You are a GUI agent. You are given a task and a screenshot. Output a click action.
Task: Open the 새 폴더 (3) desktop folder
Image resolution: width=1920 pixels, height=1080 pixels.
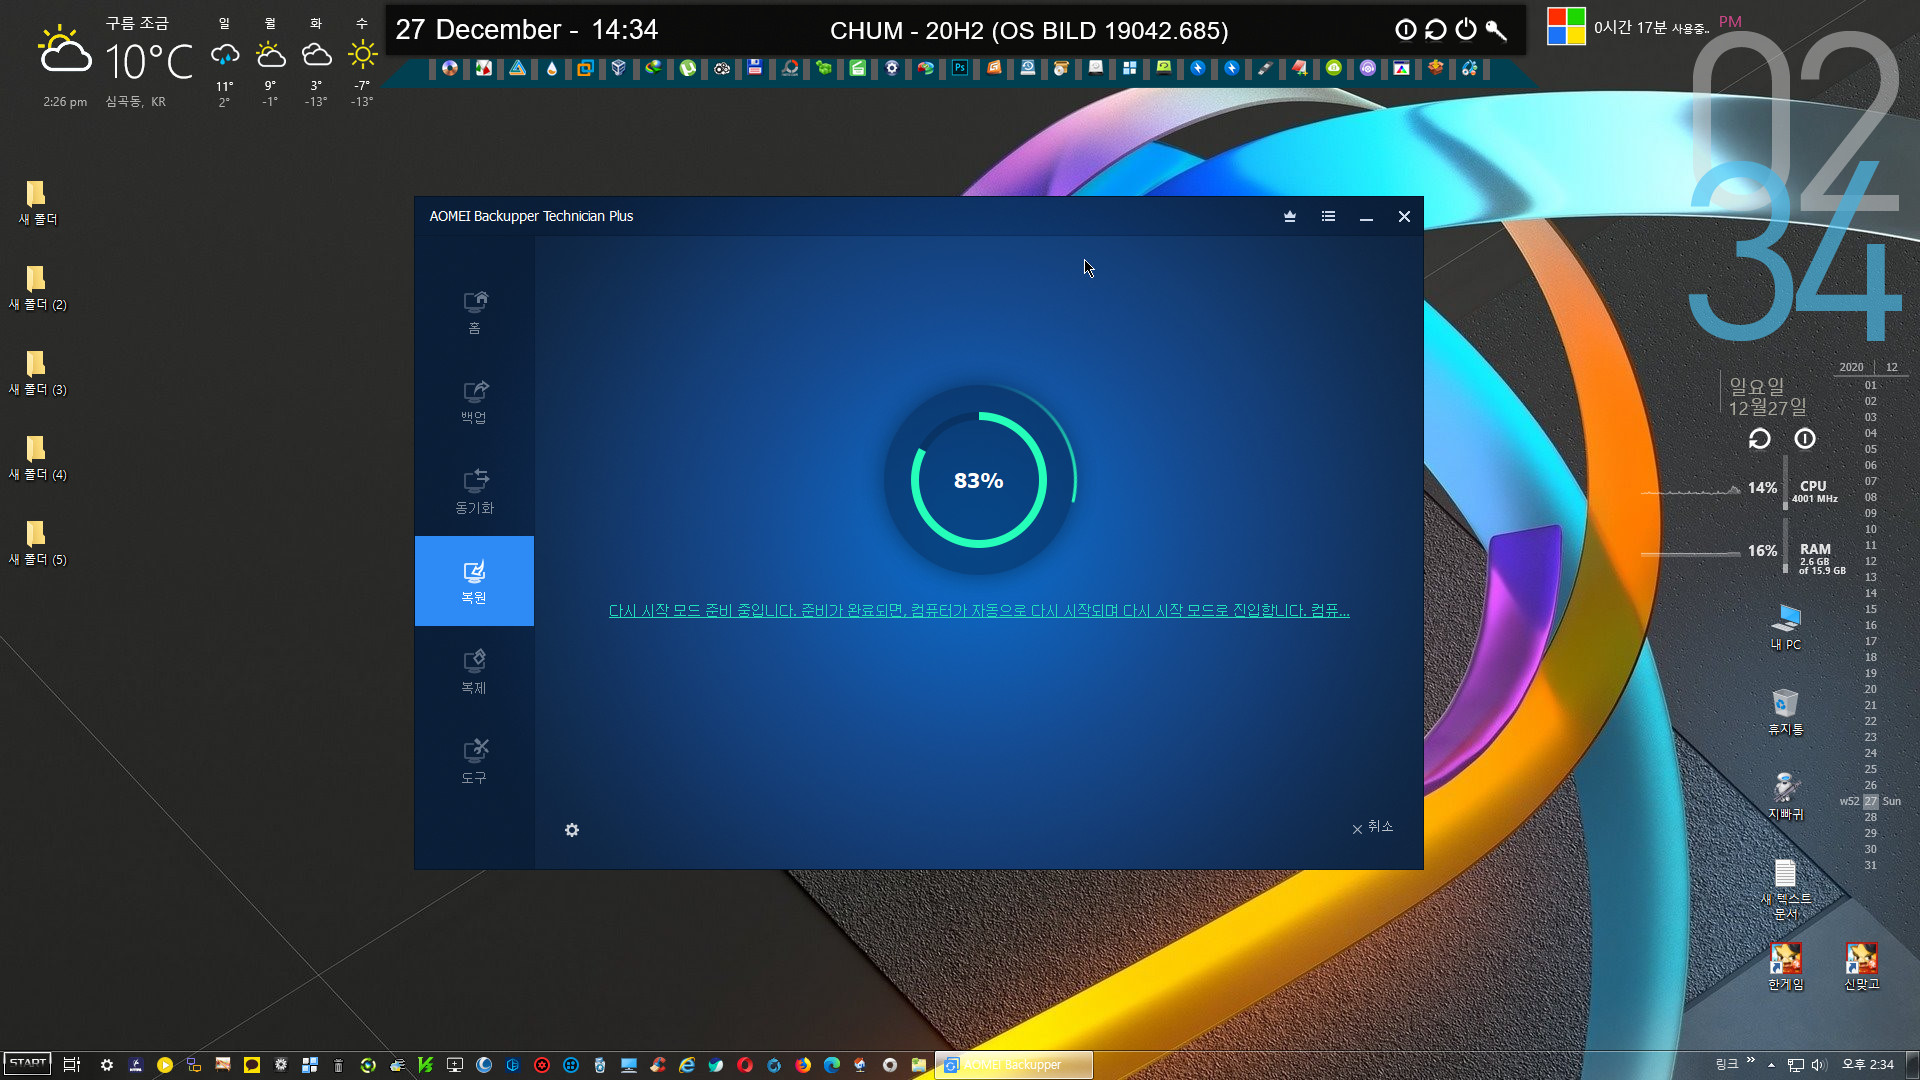(37, 373)
